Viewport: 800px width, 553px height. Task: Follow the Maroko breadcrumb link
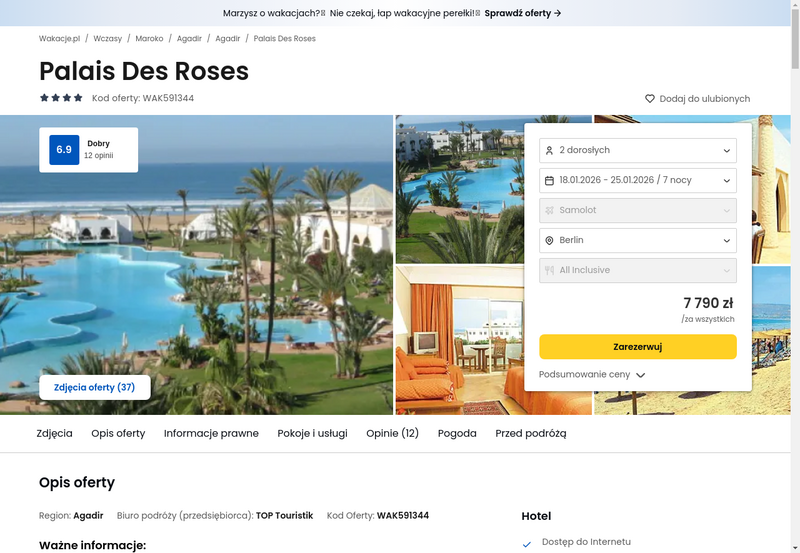coord(149,38)
